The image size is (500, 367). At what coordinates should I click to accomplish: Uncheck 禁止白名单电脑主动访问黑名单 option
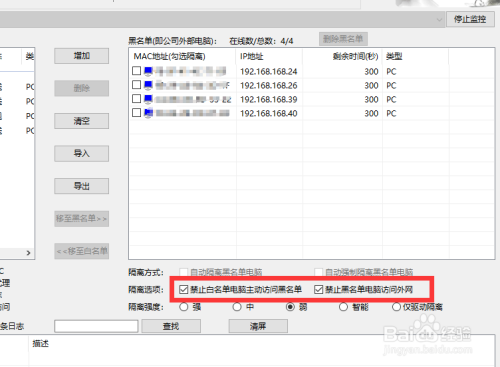[184, 289]
